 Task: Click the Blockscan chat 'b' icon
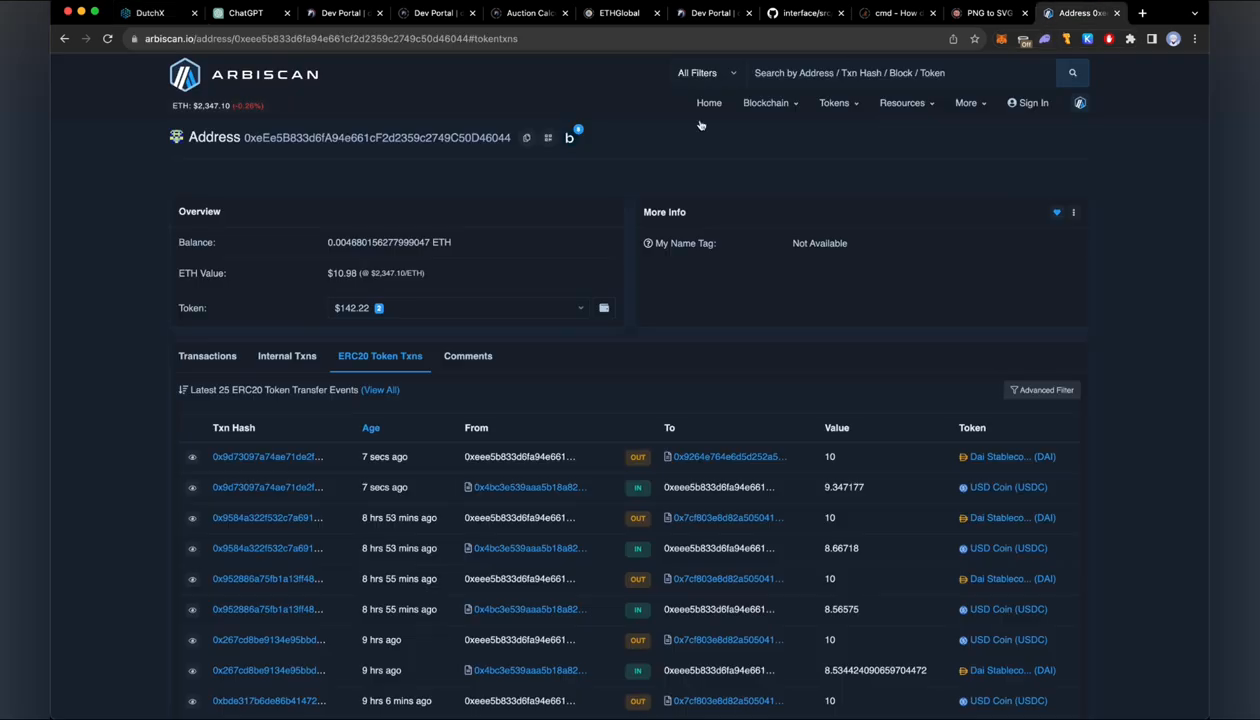pyautogui.click(x=570, y=138)
